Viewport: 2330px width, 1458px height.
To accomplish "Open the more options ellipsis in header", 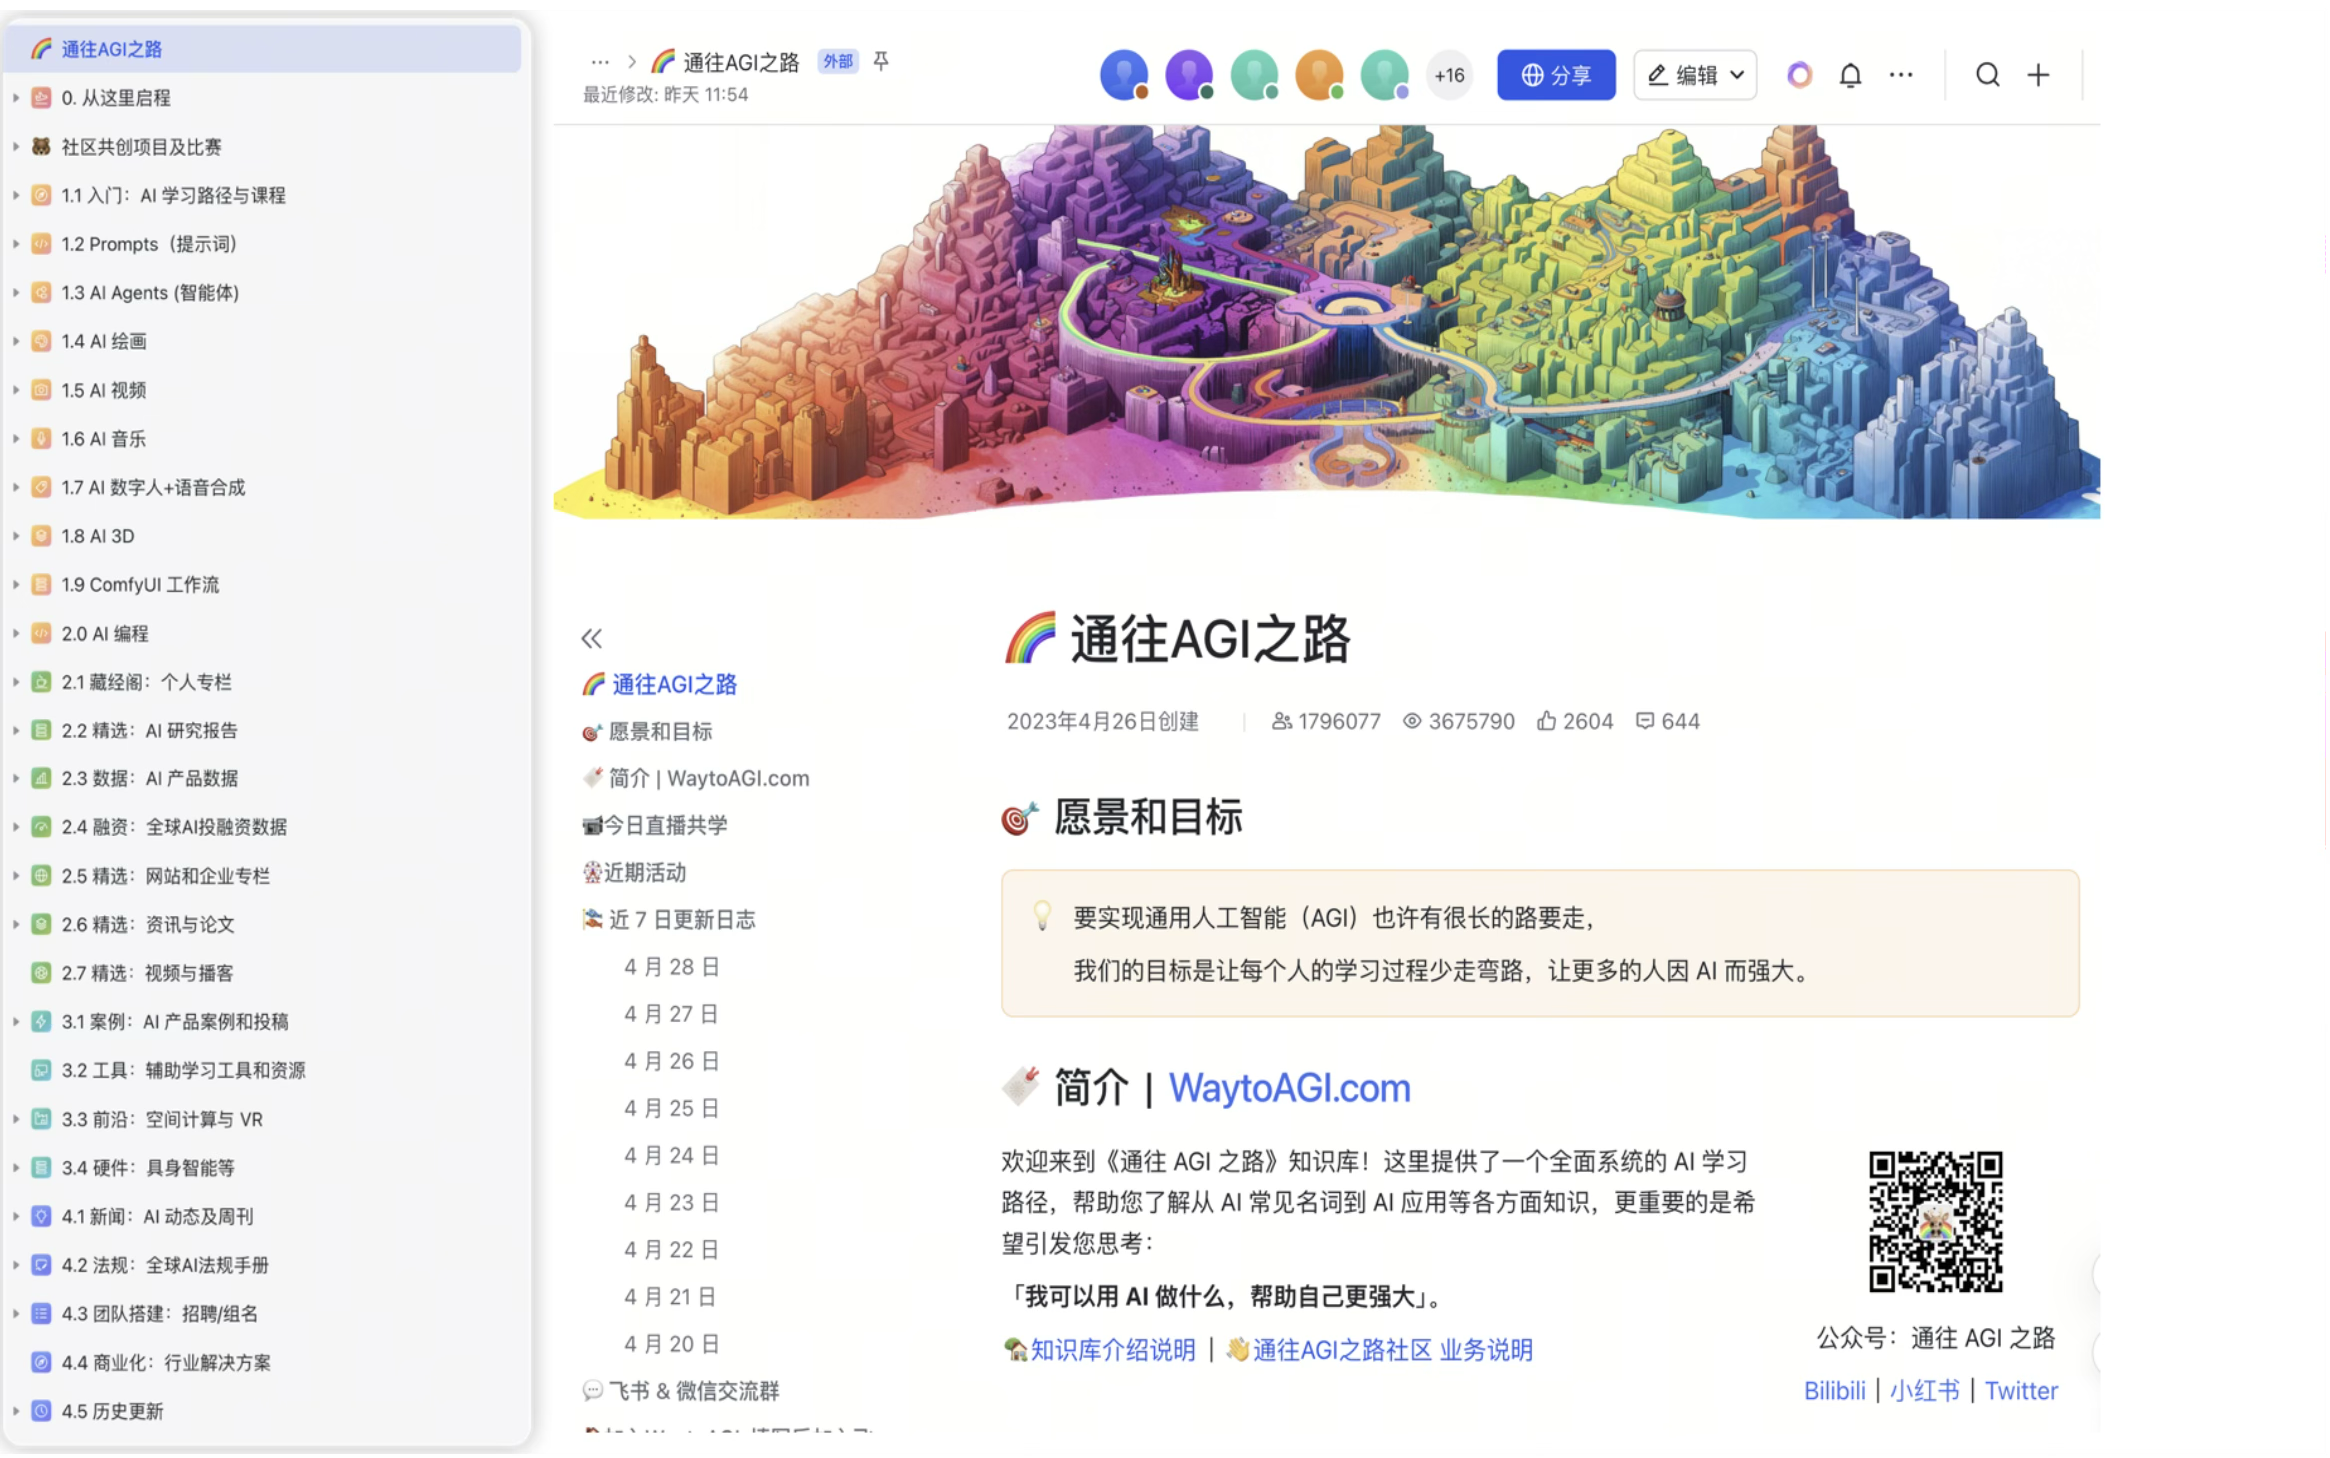I will point(1901,75).
